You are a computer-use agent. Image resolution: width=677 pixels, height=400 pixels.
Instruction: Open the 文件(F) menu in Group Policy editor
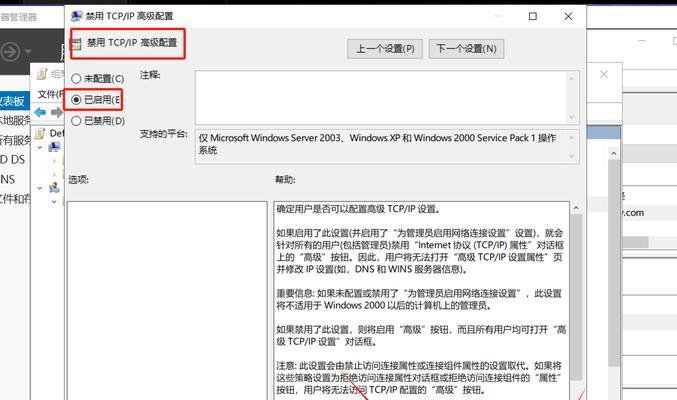pos(50,94)
